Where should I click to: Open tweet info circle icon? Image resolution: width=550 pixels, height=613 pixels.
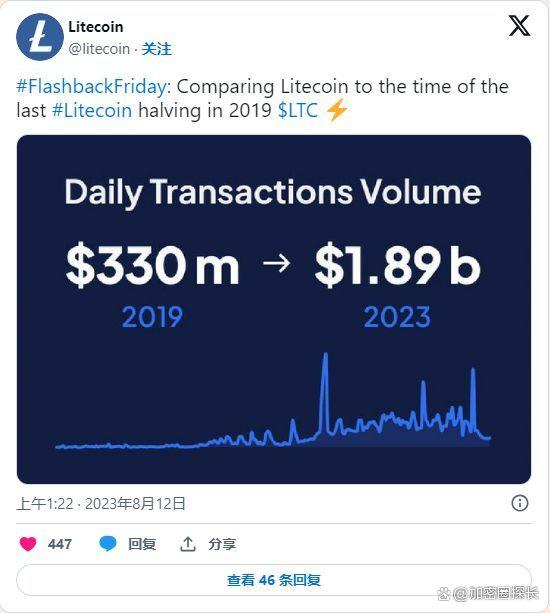[520, 503]
